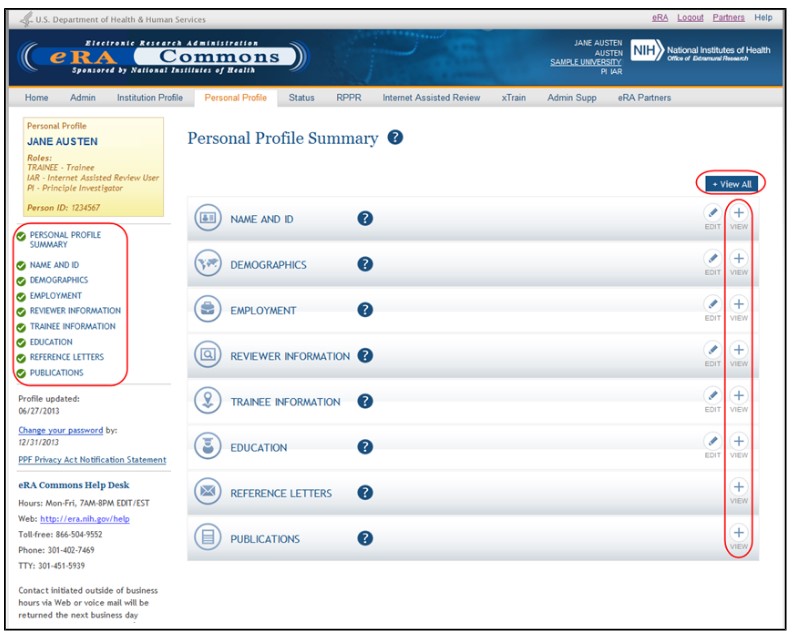Open the Internet Assisted Review tab

431,98
